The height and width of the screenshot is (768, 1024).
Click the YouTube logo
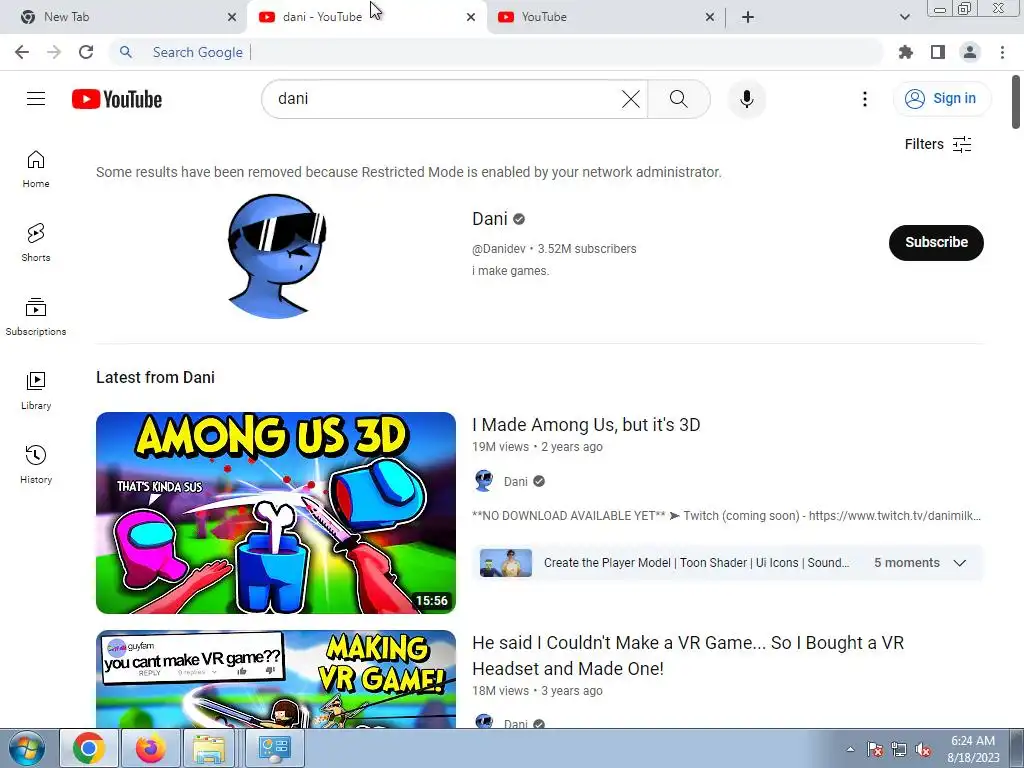pyautogui.click(x=117, y=99)
